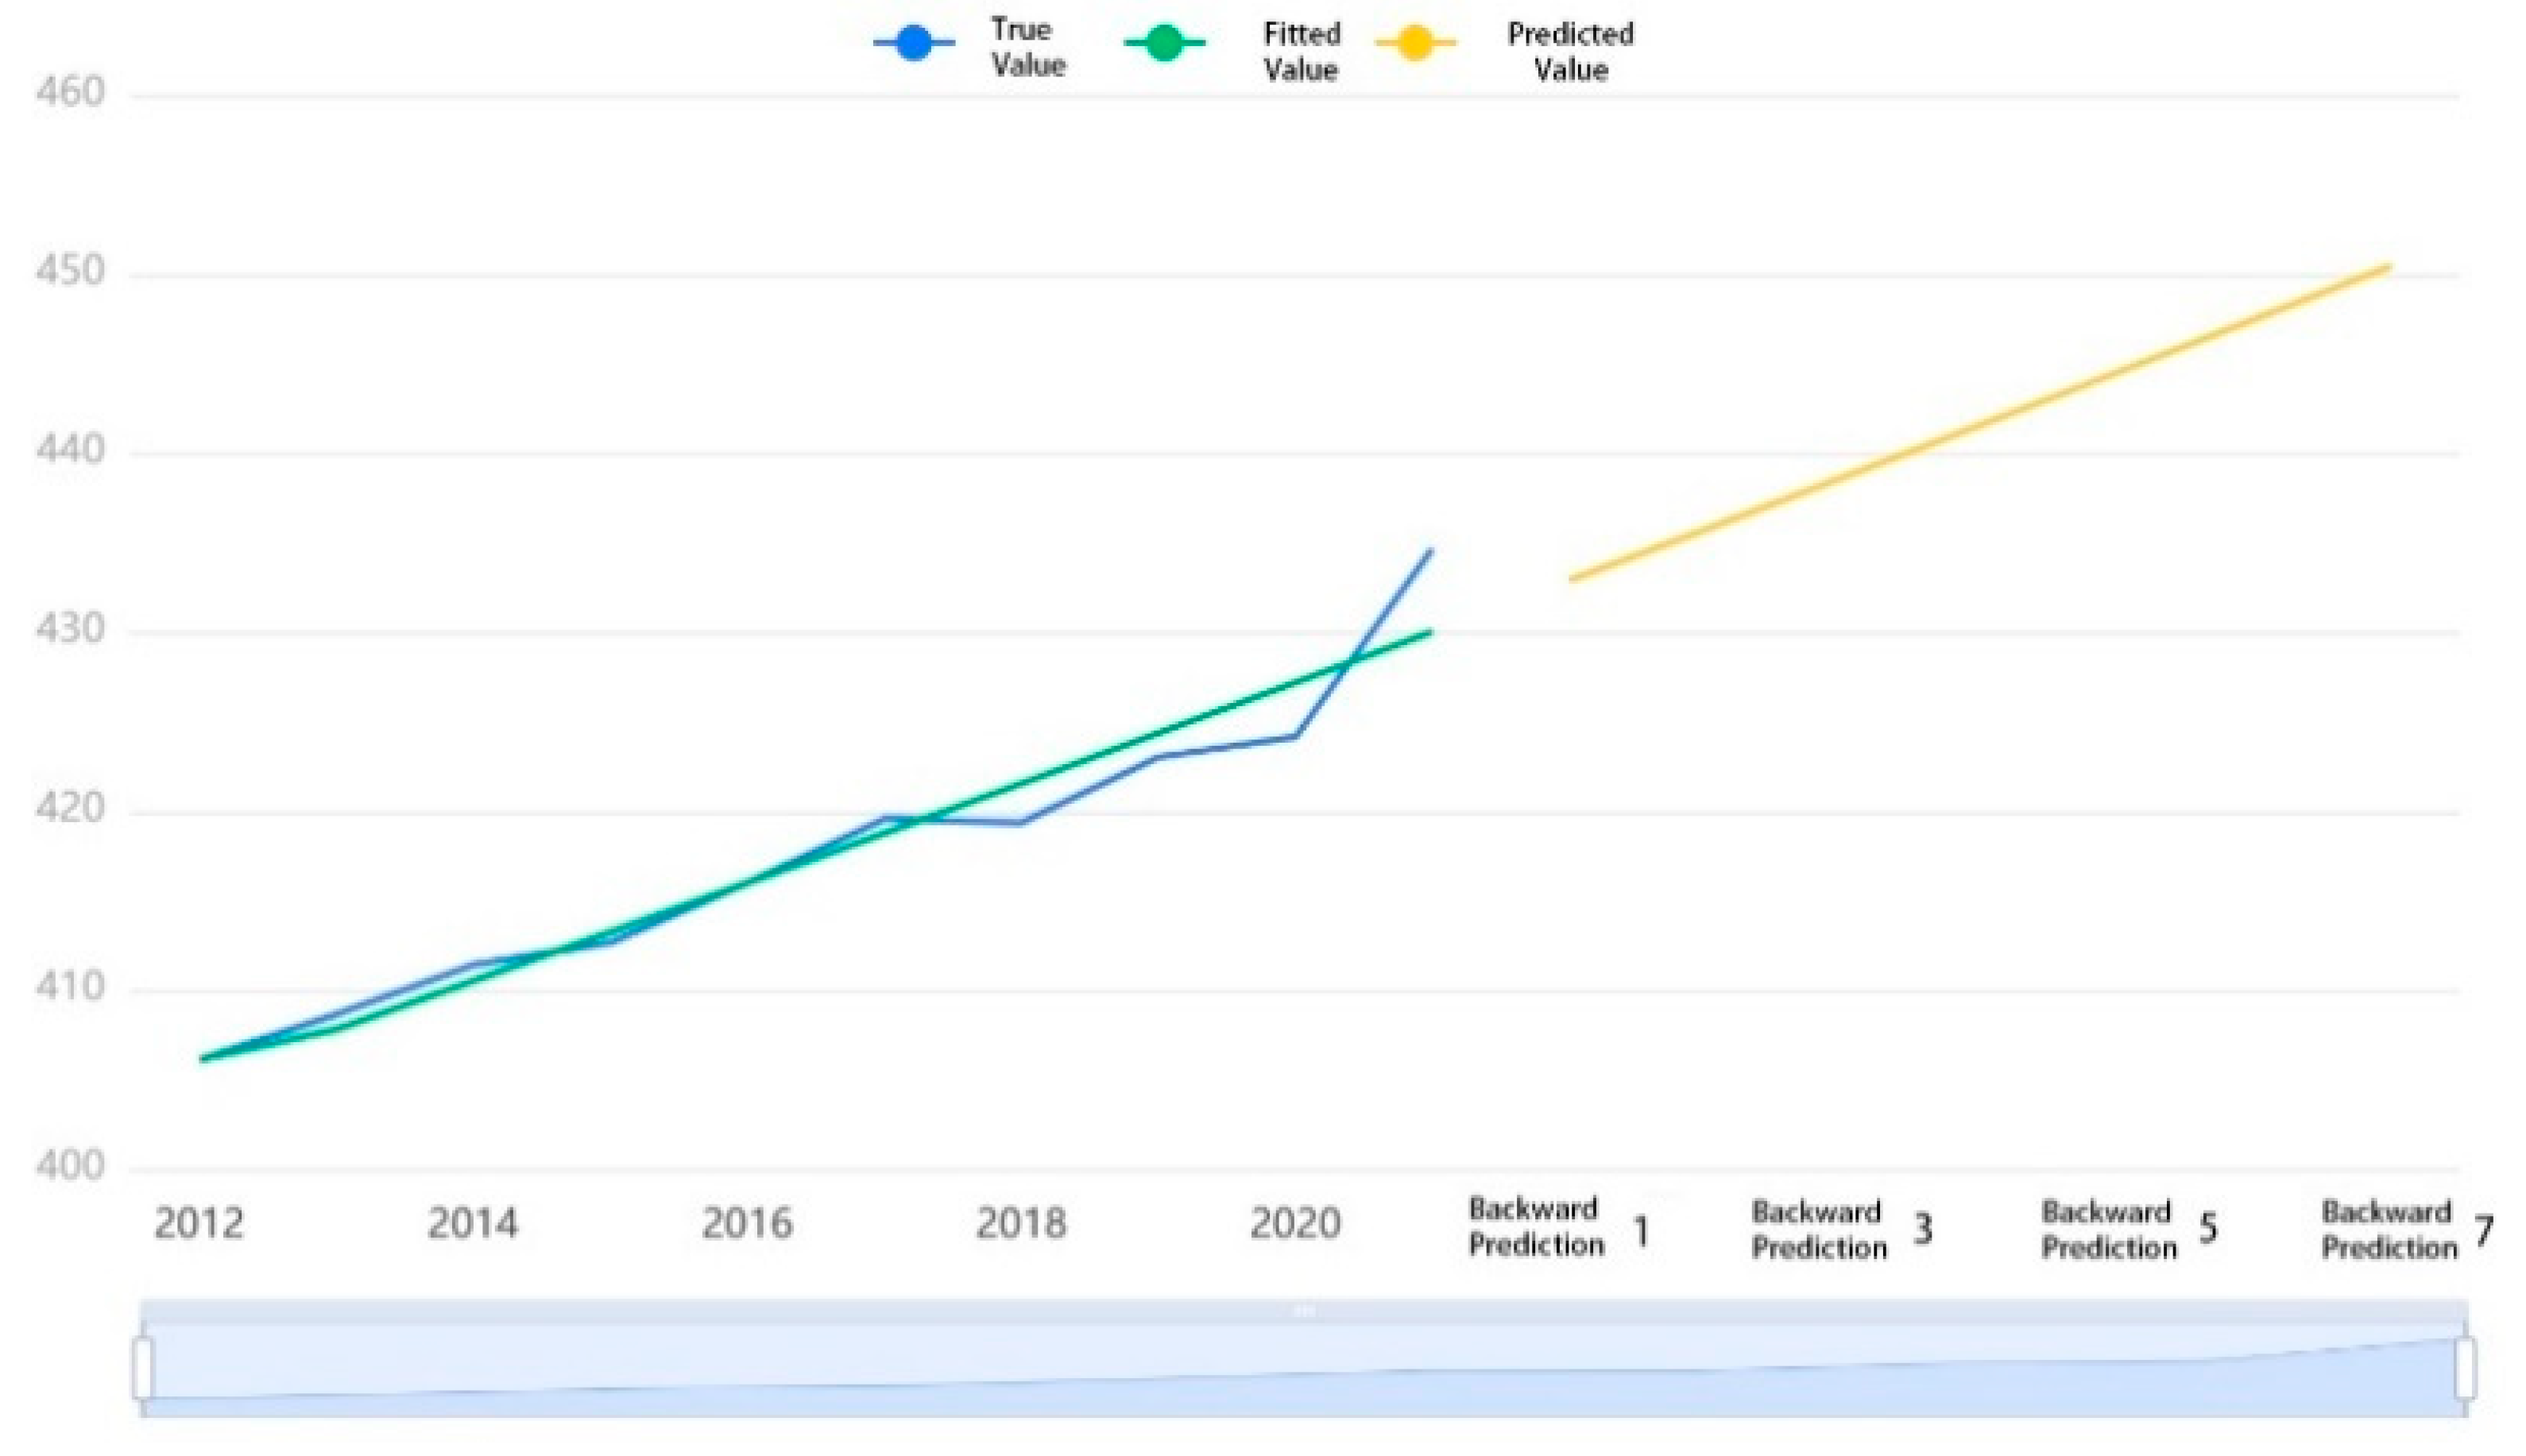Click the 2020 x-axis label
Screen dimensions: 2526x1456
[x=1295, y=1223]
